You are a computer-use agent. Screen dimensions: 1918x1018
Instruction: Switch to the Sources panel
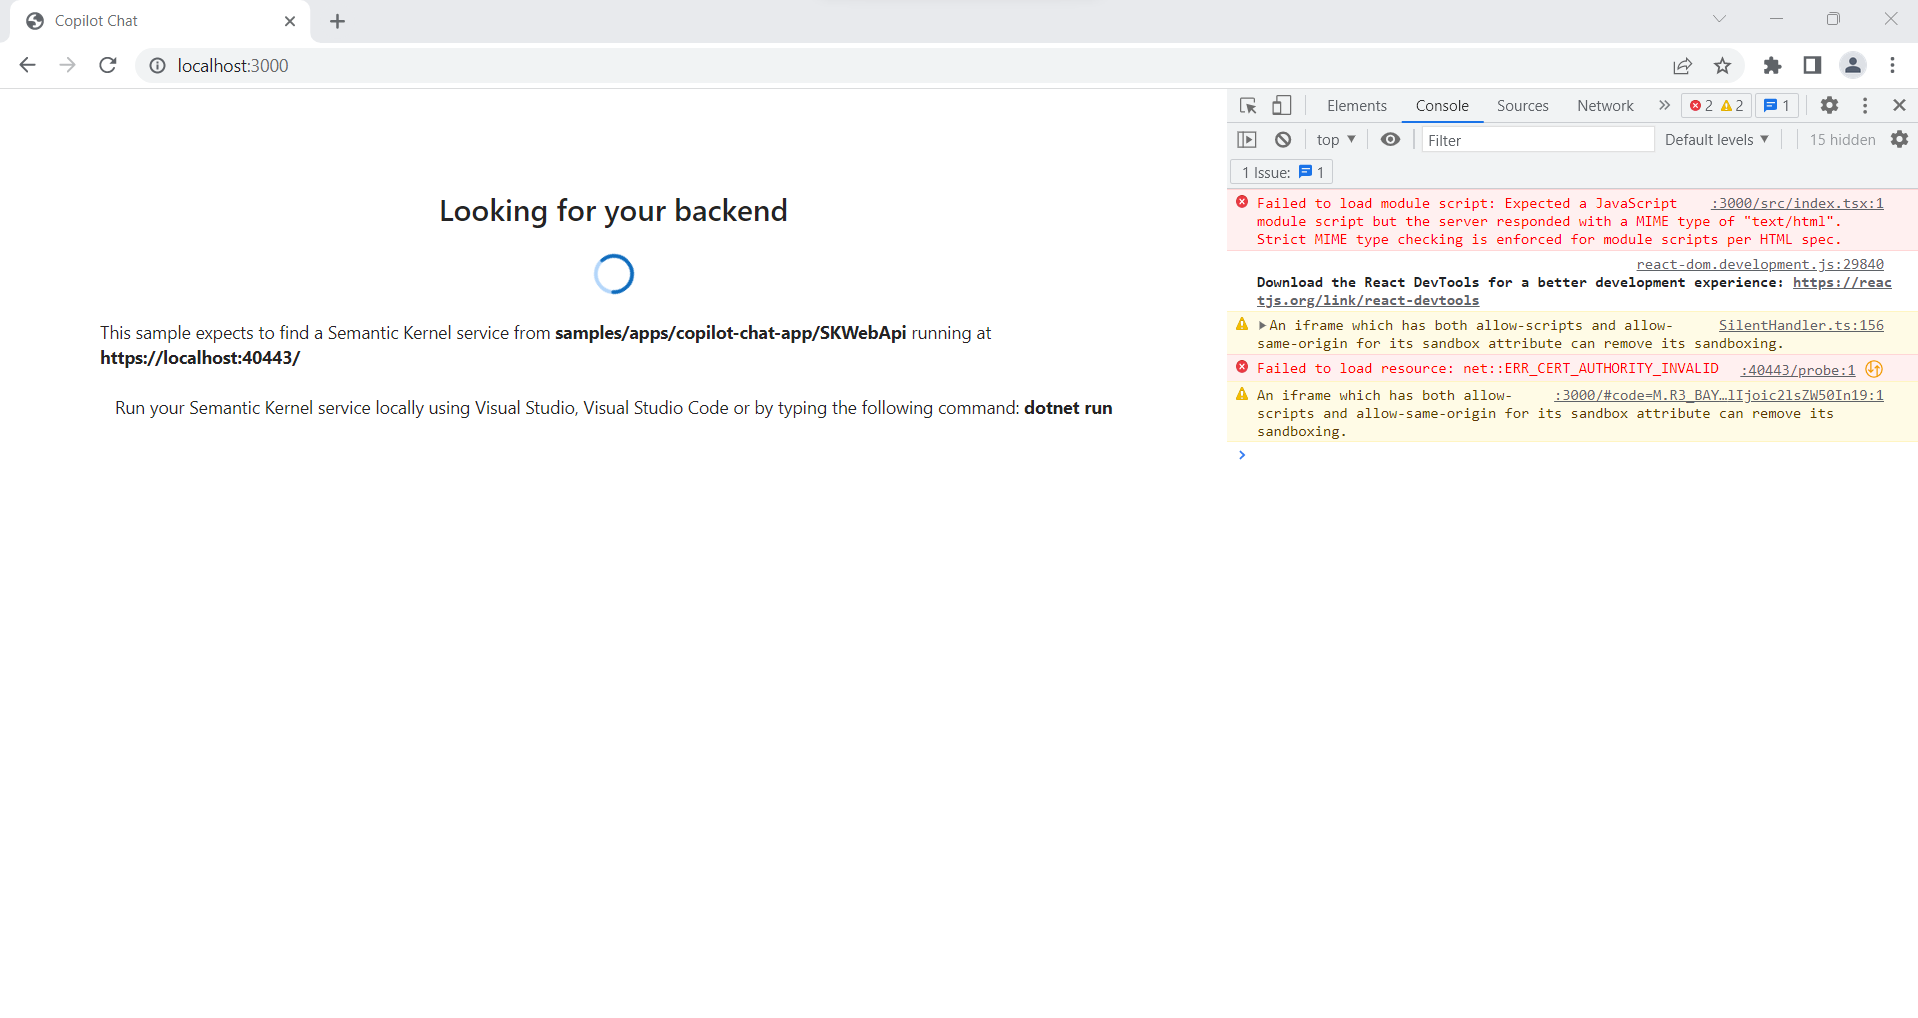(x=1522, y=106)
